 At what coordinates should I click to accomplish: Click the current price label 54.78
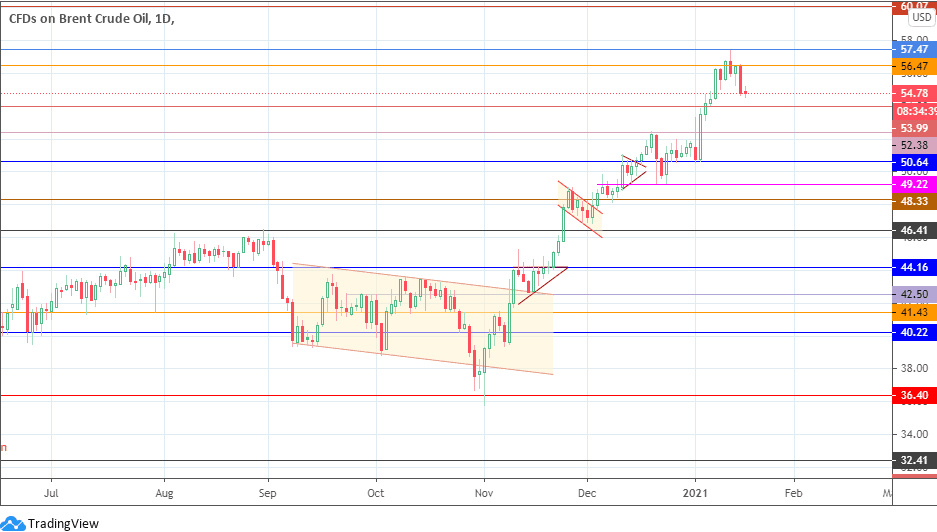coord(914,93)
